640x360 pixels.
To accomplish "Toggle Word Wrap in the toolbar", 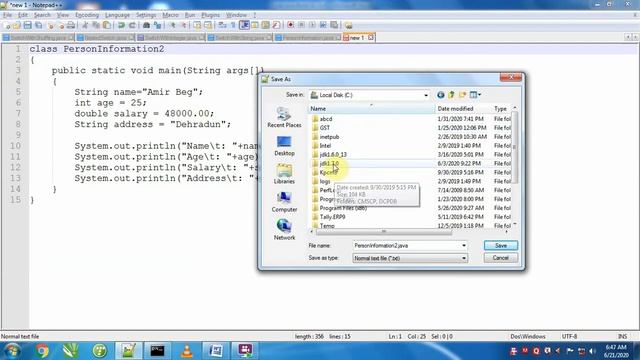I will [222, 25].
